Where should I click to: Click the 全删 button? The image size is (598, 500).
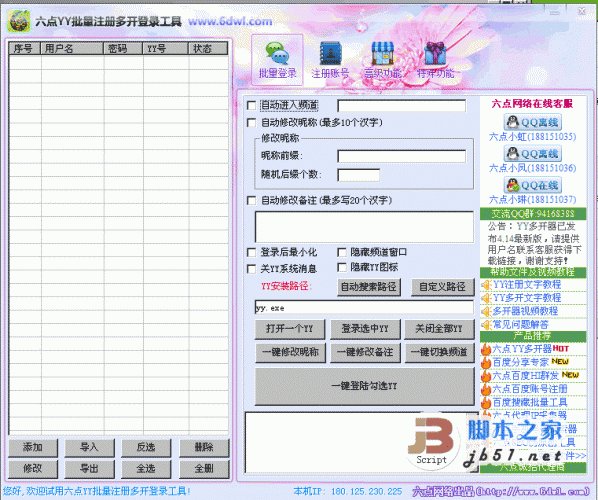pos(204,469)
